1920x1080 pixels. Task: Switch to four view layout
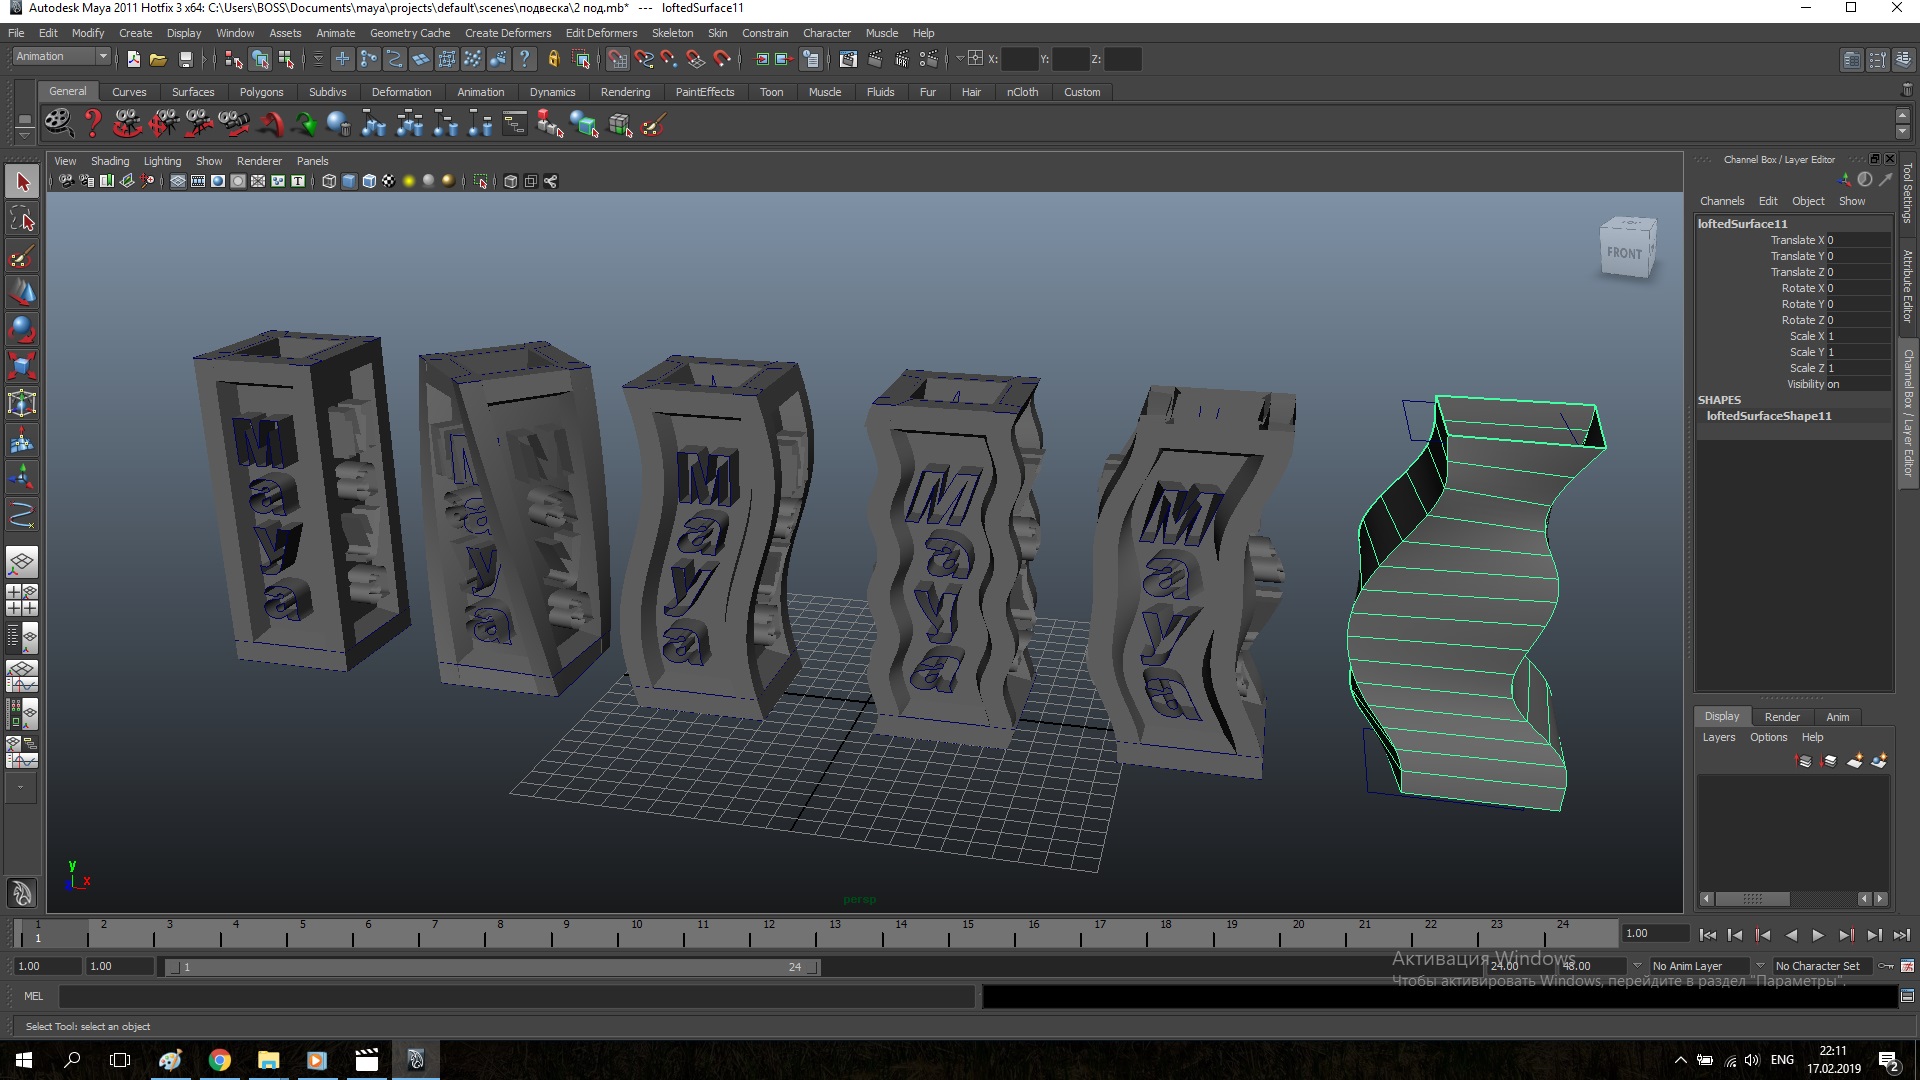[x=22, y=600]
